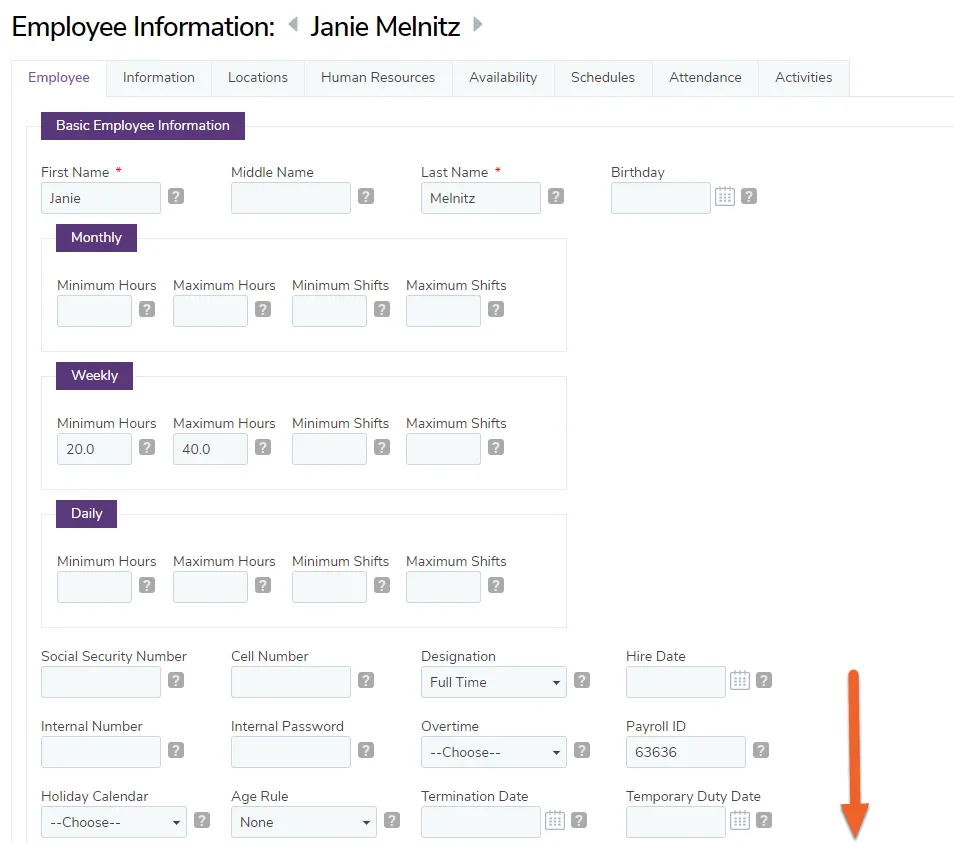Click the First Name field

click(101, 198)
